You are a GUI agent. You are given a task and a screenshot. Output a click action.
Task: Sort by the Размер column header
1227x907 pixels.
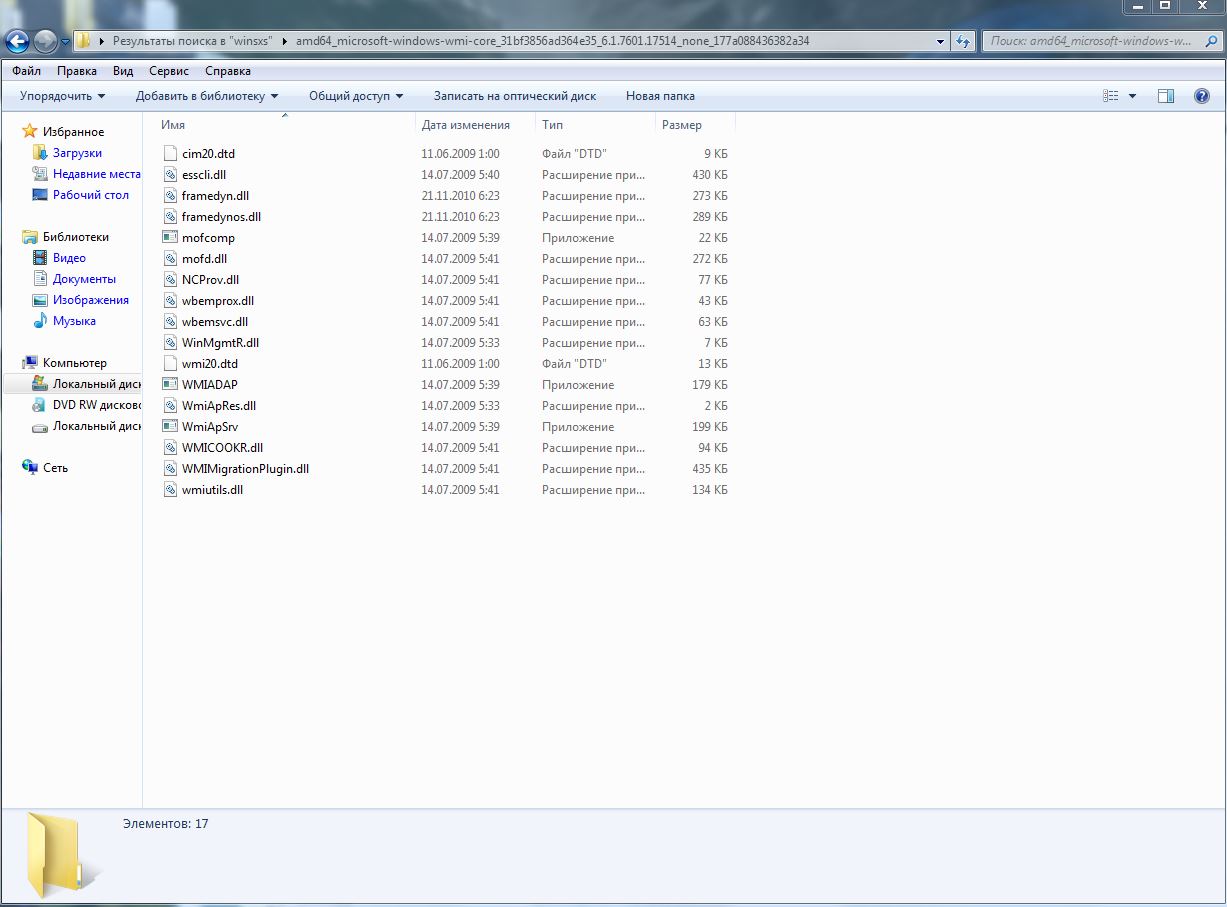(x=695, y=125)
